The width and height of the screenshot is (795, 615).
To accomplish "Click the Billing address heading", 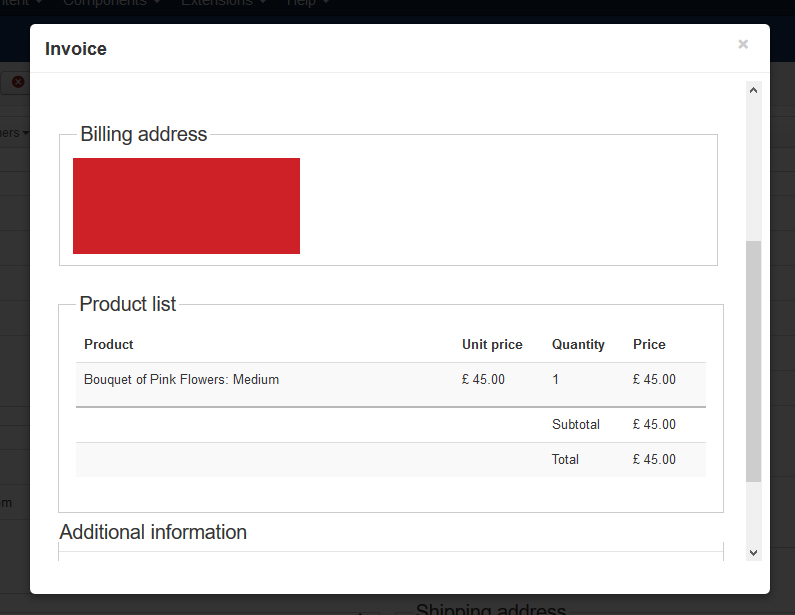I will (144, 134).
